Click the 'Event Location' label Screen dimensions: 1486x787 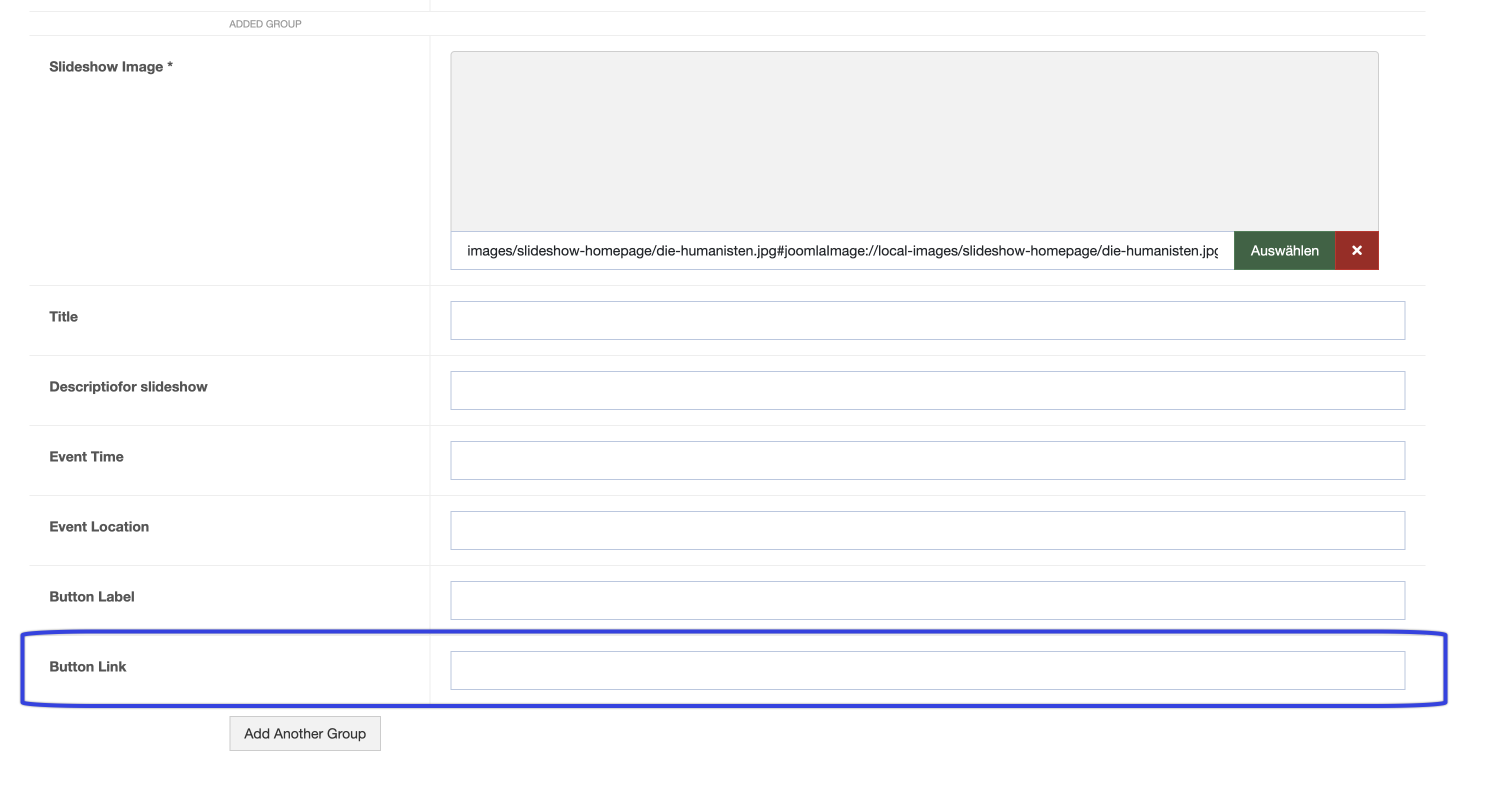click(x=99, y=527)
